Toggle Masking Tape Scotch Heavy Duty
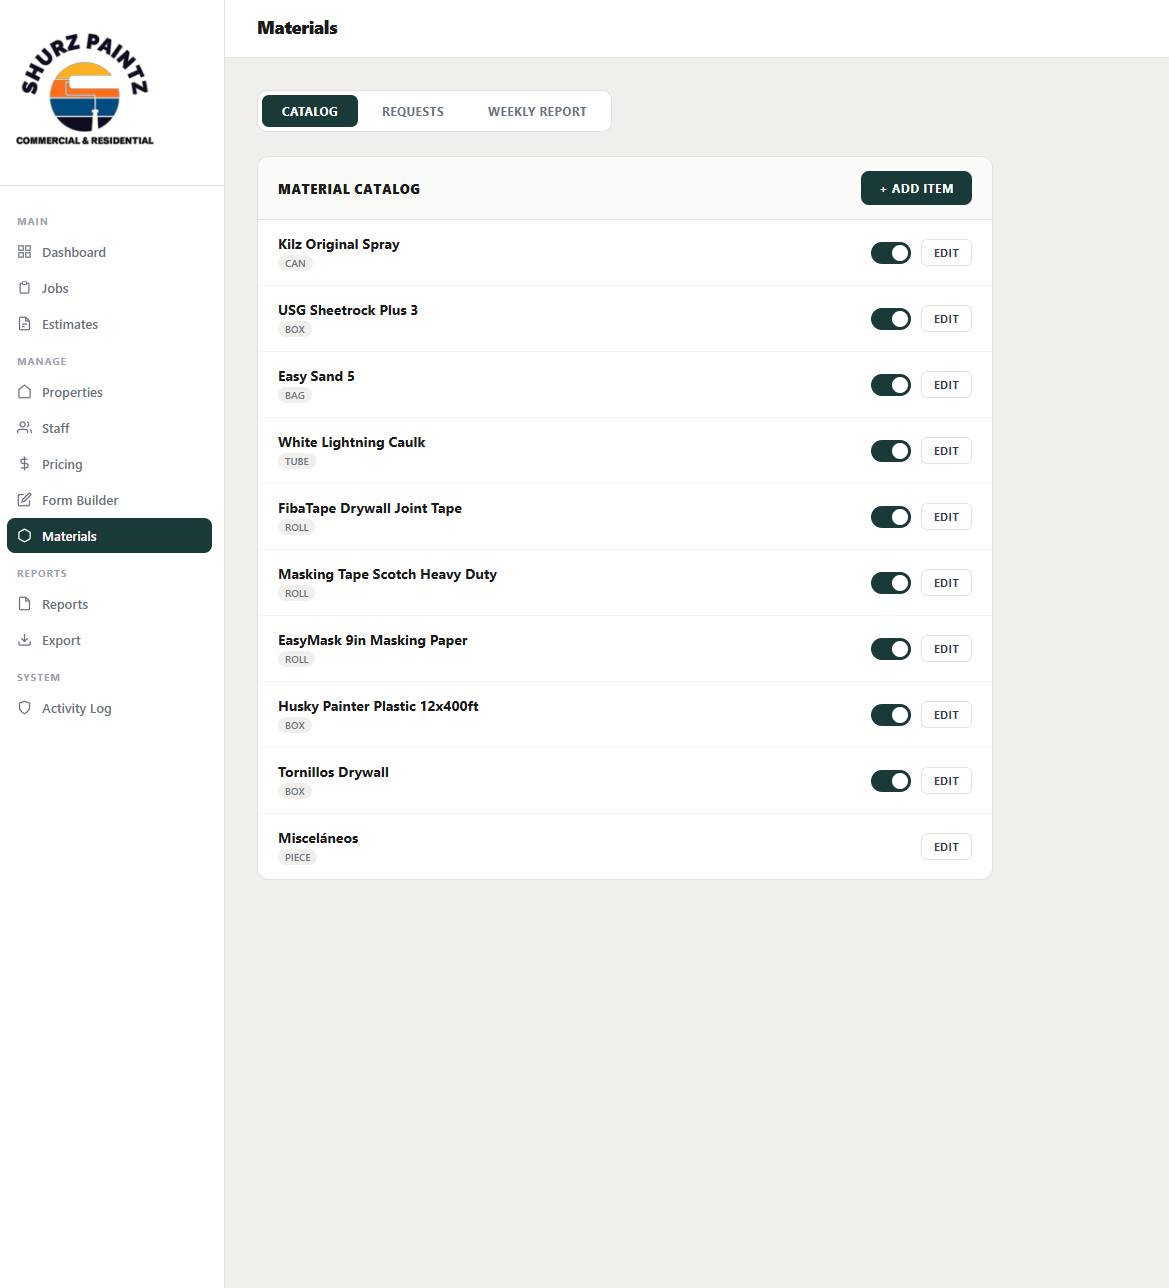1169x1288 pixels. [891, 583]
